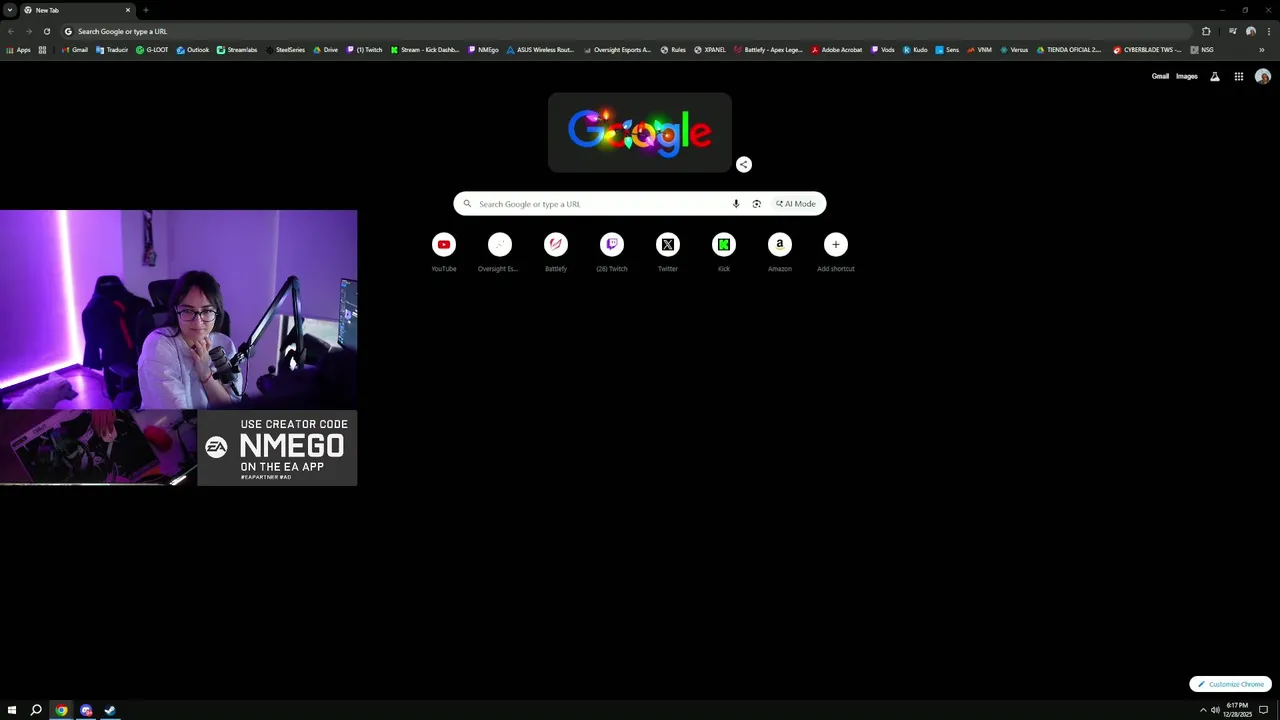This screenshot has height=720, width=1280.
Task: Open the Adobe Acrobat bookmark
Action: point(836,49)
